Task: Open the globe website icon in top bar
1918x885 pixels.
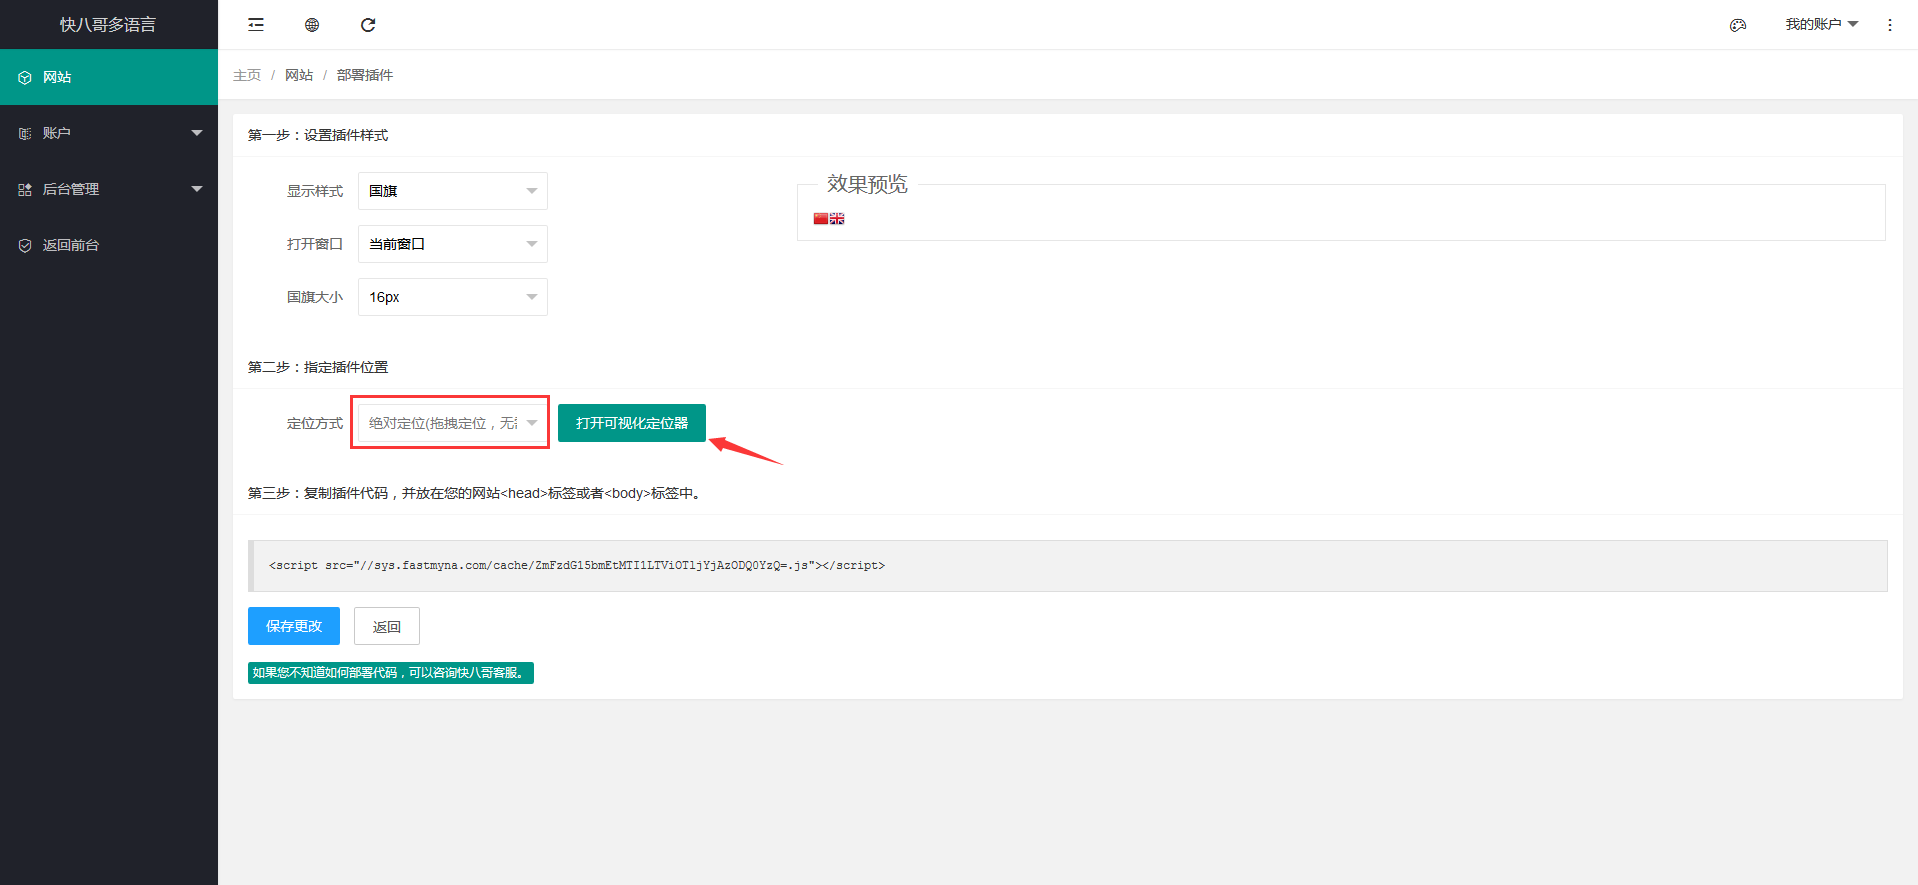Action: pyautogui.click(x=312, y=25)
